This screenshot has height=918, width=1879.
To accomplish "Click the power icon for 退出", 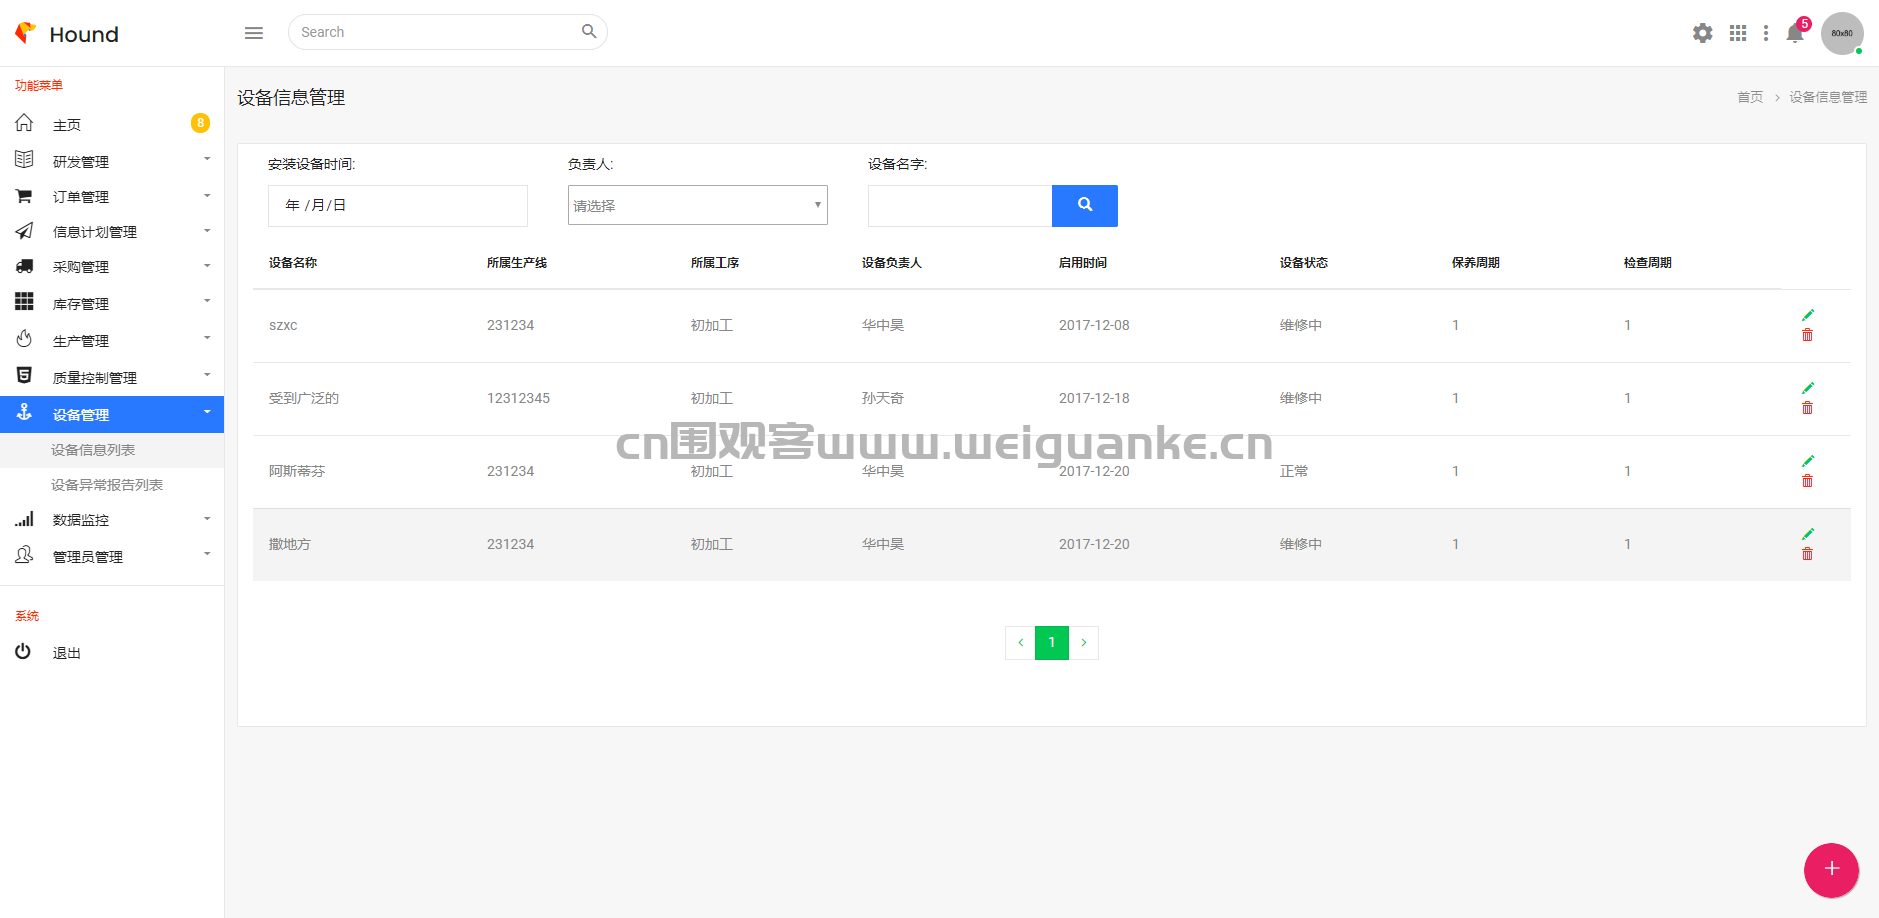I will click(23, 651).
